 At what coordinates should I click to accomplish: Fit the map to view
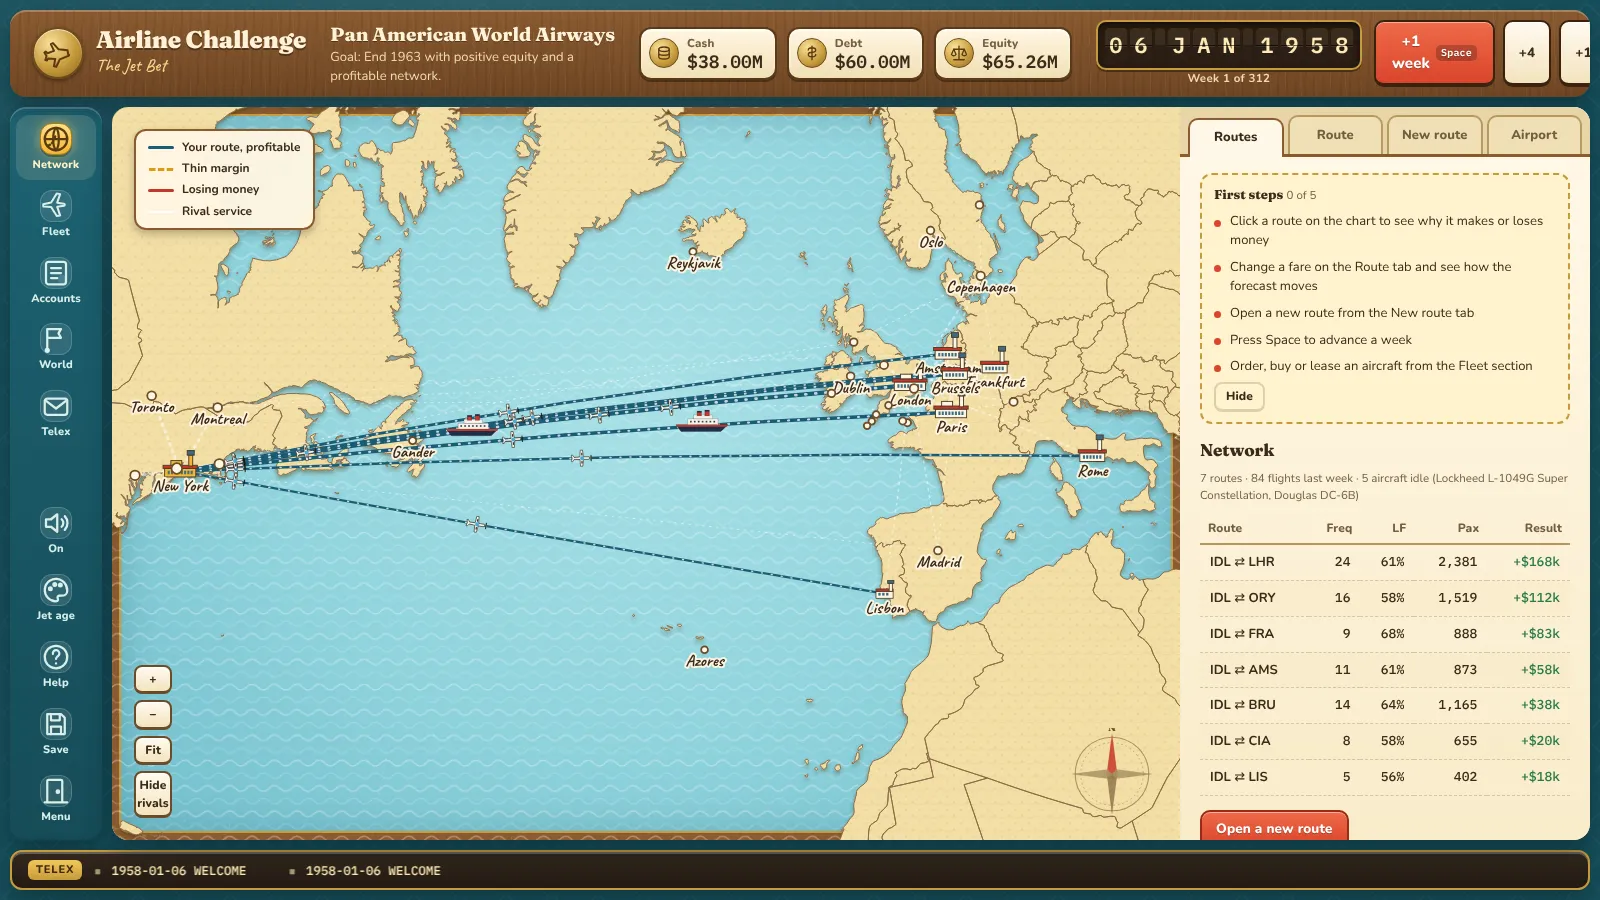[x=153, y=750]
